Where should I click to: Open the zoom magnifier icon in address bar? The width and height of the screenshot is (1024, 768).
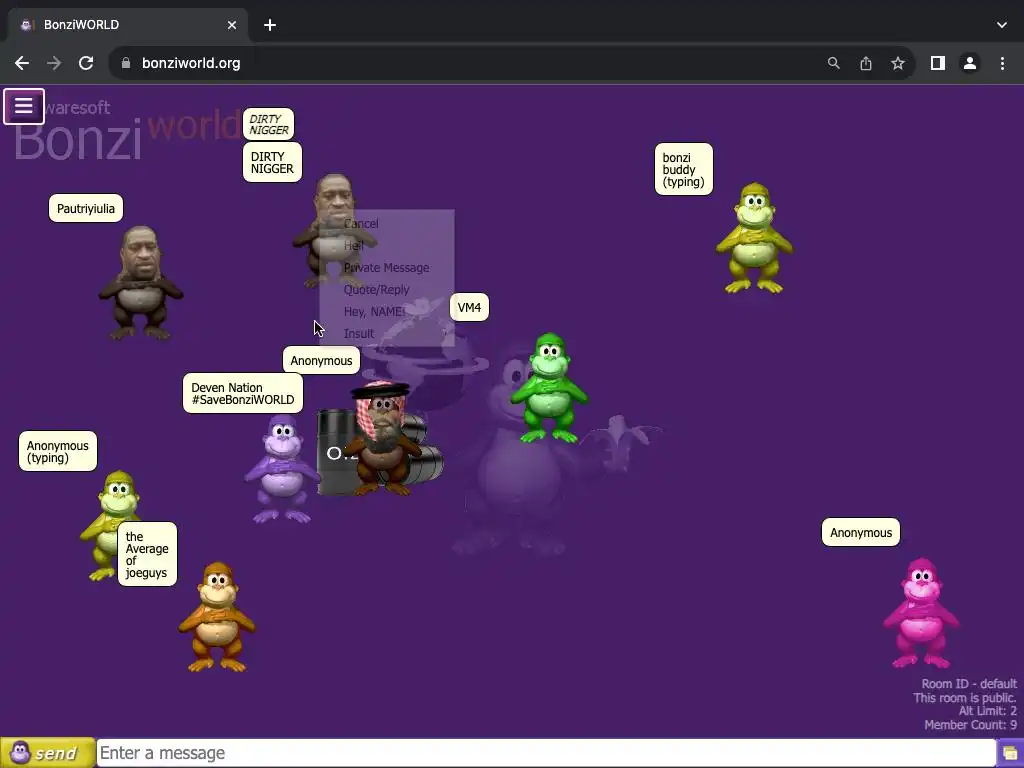[833, 63]
